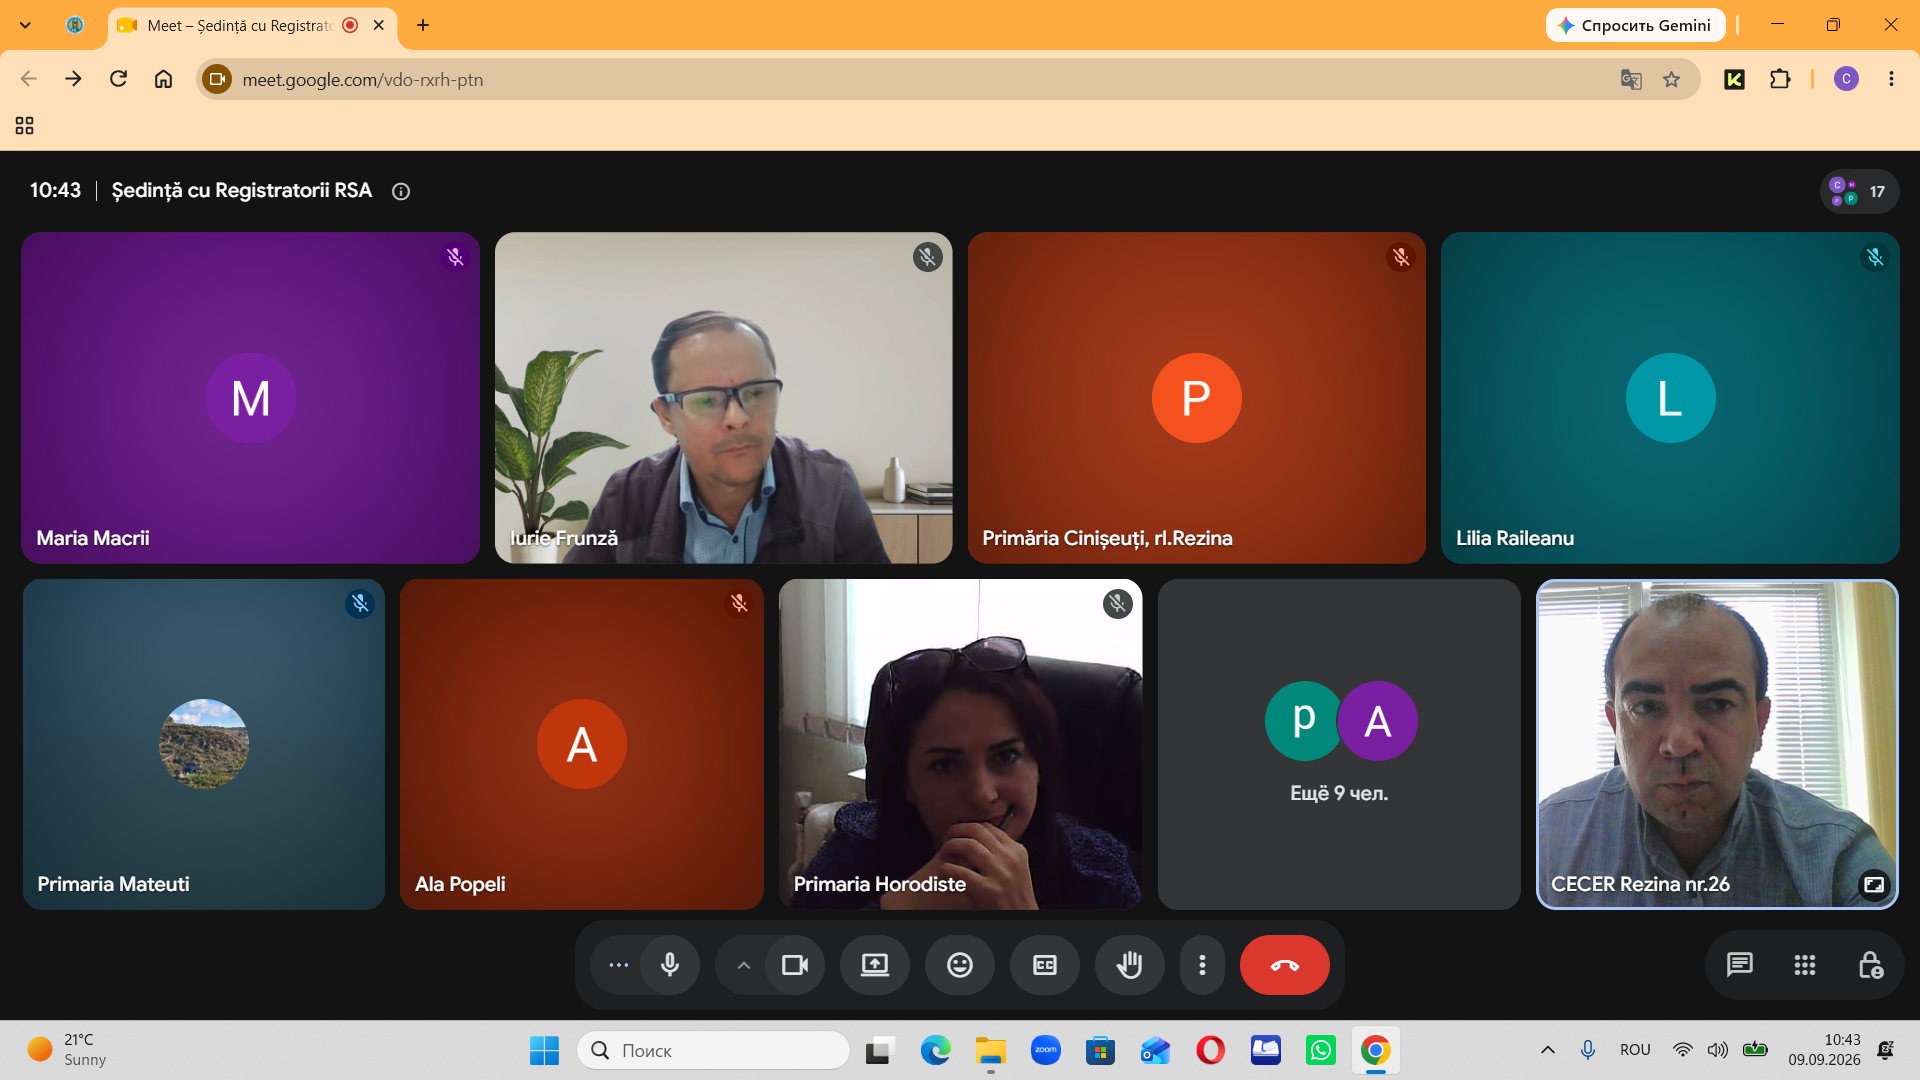Image resolution: width=1920 pixels, height=1080 pixels.
Task: Expand video settings chevron
Action: pyautogui.click(x=743, y=965)
